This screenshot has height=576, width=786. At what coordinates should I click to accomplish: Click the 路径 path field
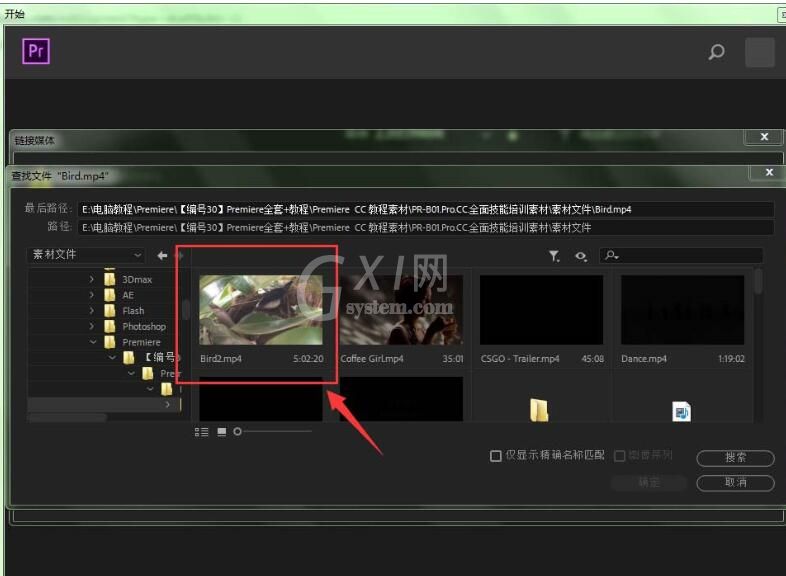coord(426,228)
